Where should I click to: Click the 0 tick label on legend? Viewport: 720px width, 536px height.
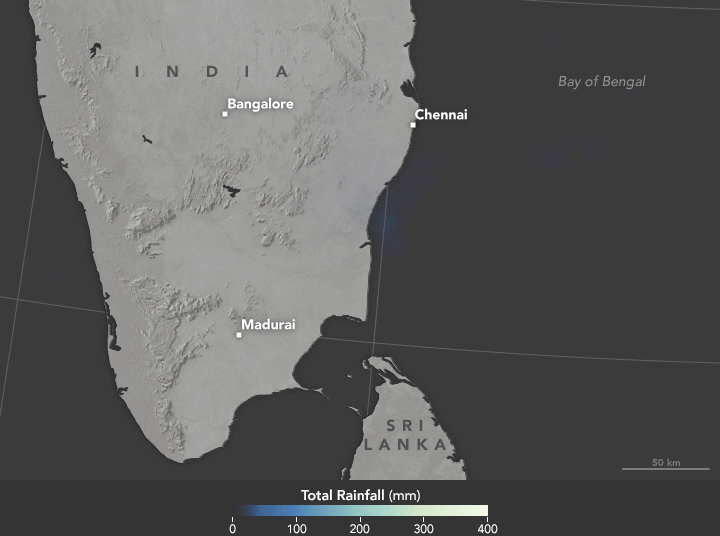tap(233, 527)
